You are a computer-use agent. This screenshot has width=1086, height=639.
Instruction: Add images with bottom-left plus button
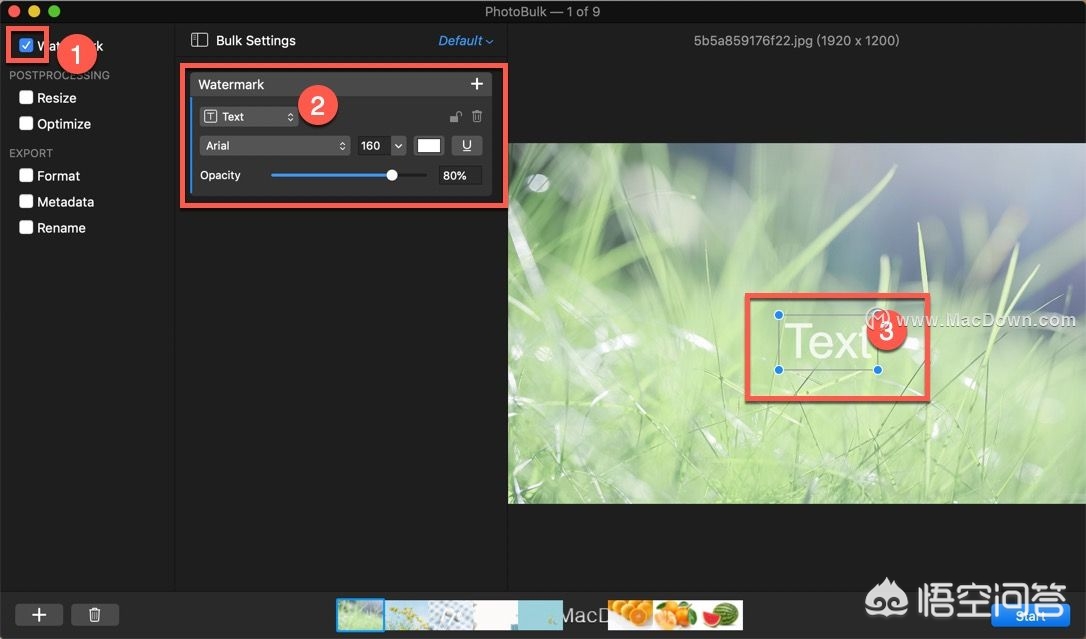coord(39,615)
